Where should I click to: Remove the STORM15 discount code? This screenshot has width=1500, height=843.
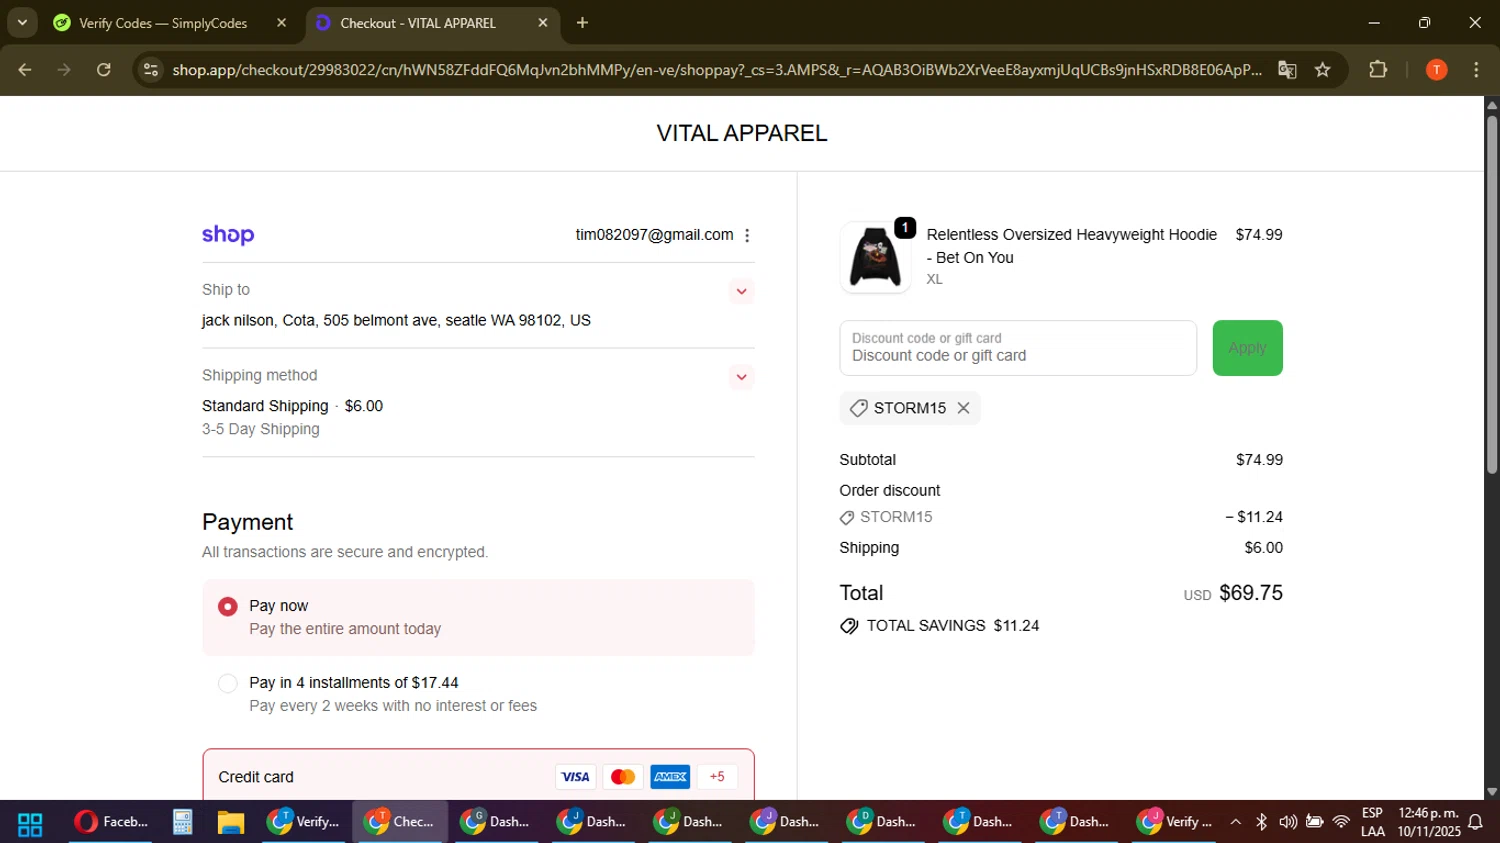(963, 408)
